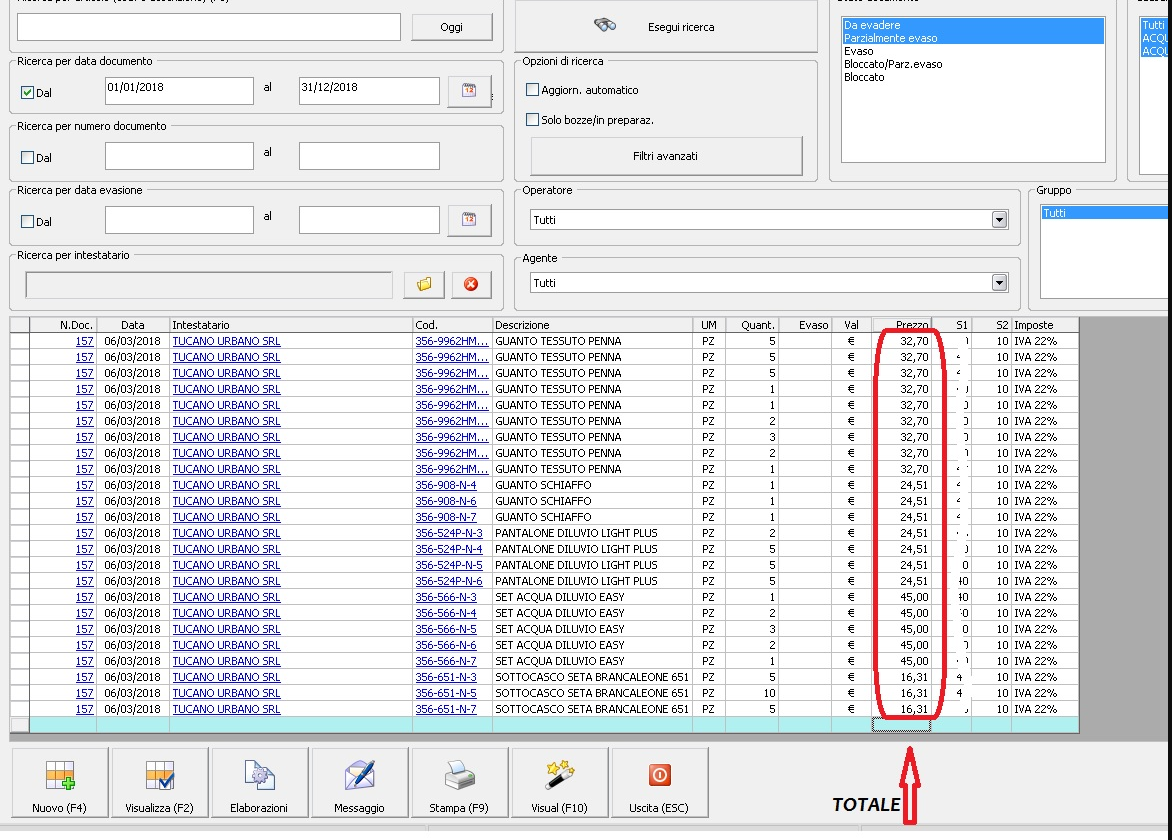Image resolution: width=1172 pixels, height=840 pixels.
Task: Toggle Aggiorn. automatico option
Action: 532,90
